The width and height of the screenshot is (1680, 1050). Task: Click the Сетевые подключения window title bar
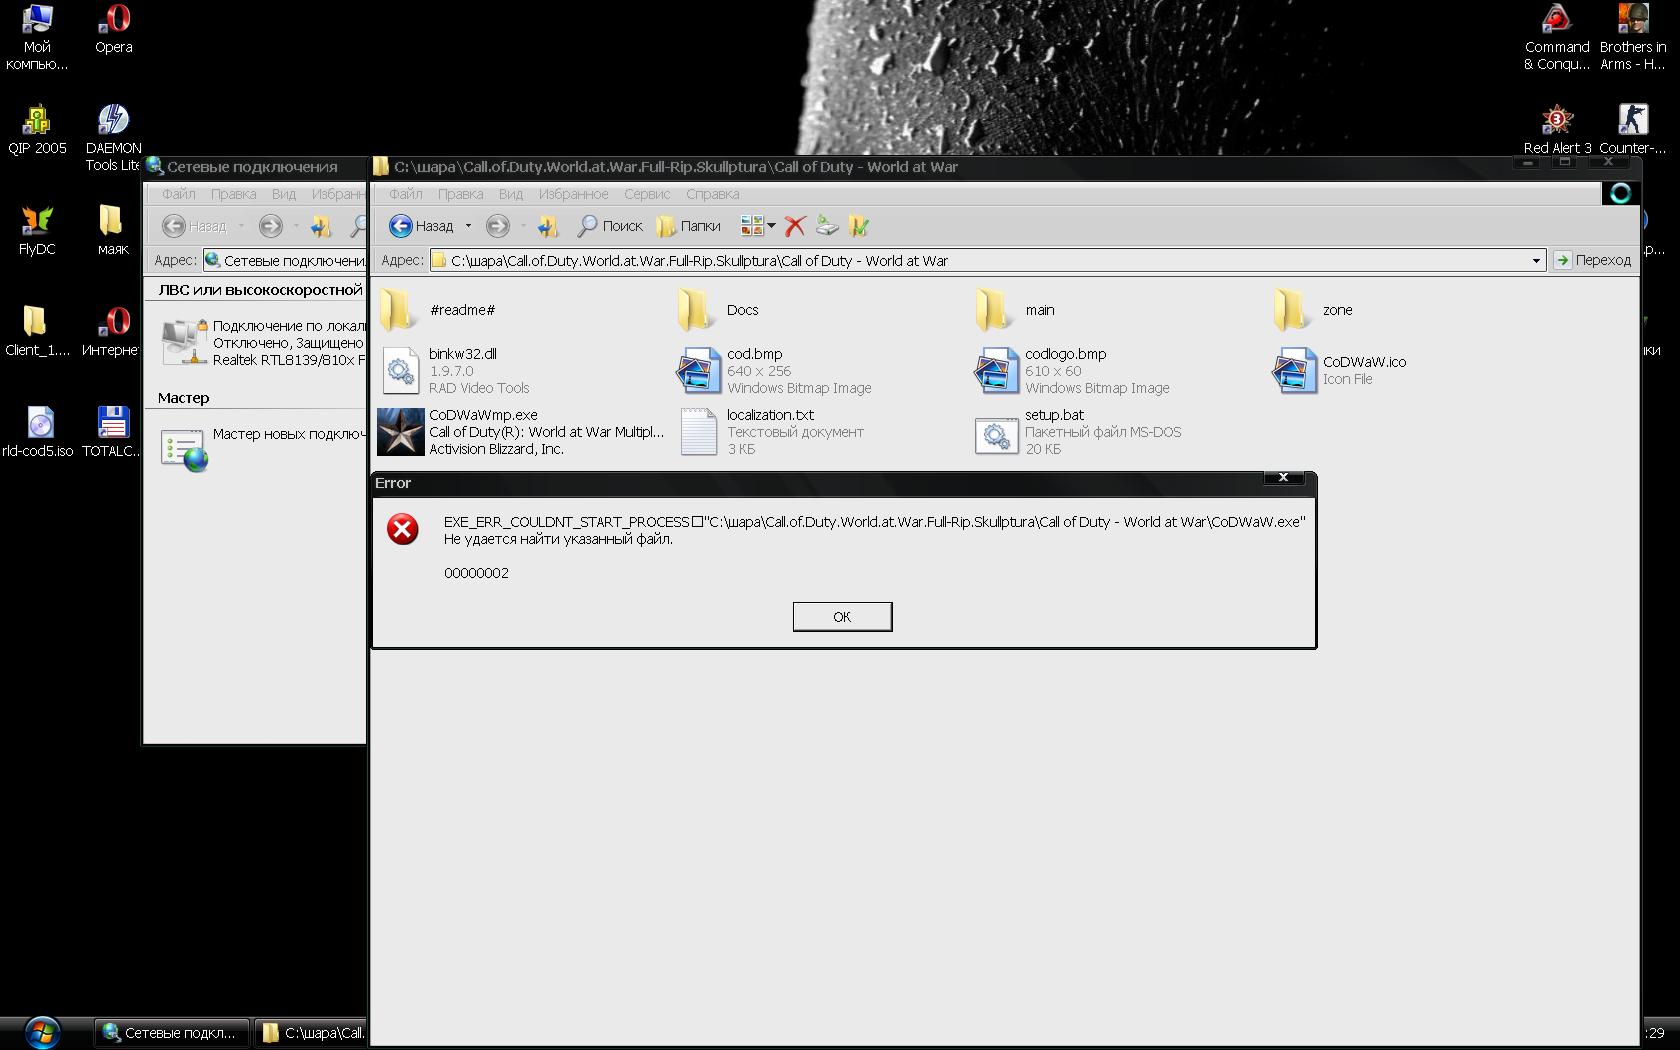point(255,167)
